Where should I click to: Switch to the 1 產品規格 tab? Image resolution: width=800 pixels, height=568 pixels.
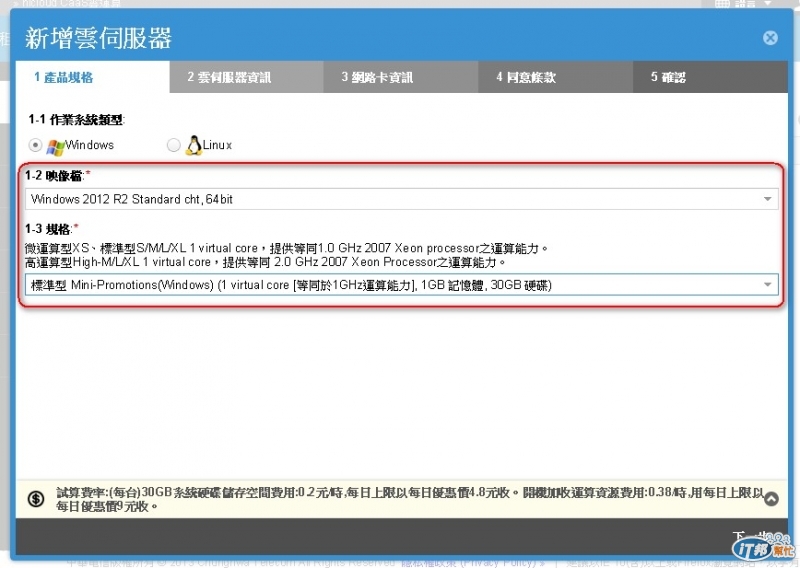[92, 77]
